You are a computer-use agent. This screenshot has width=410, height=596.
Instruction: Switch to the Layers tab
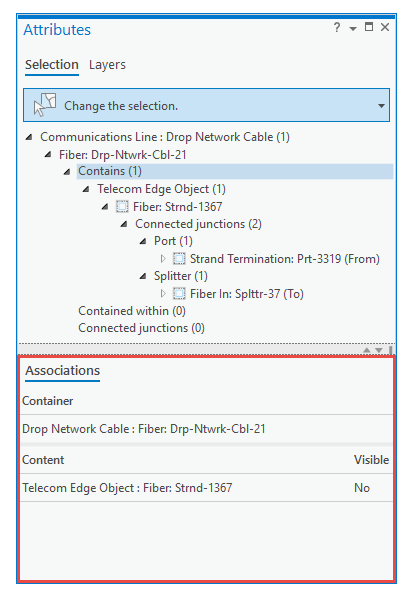pos(107,65)
